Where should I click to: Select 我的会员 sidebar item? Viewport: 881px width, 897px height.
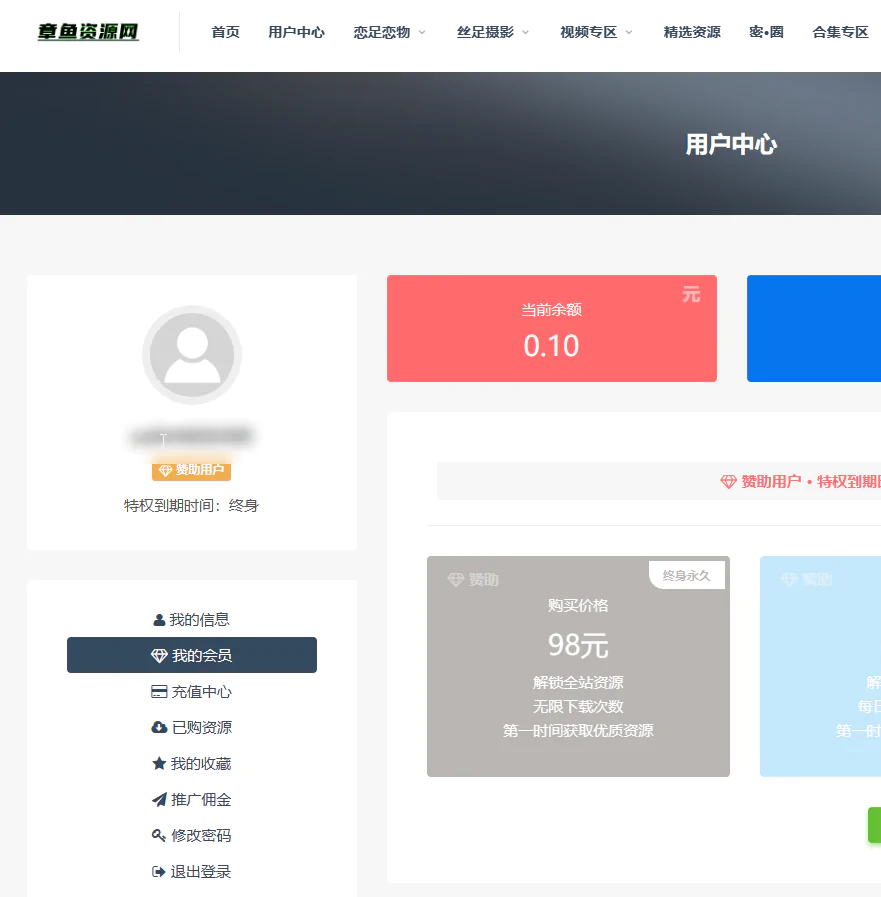pos(192,655)
